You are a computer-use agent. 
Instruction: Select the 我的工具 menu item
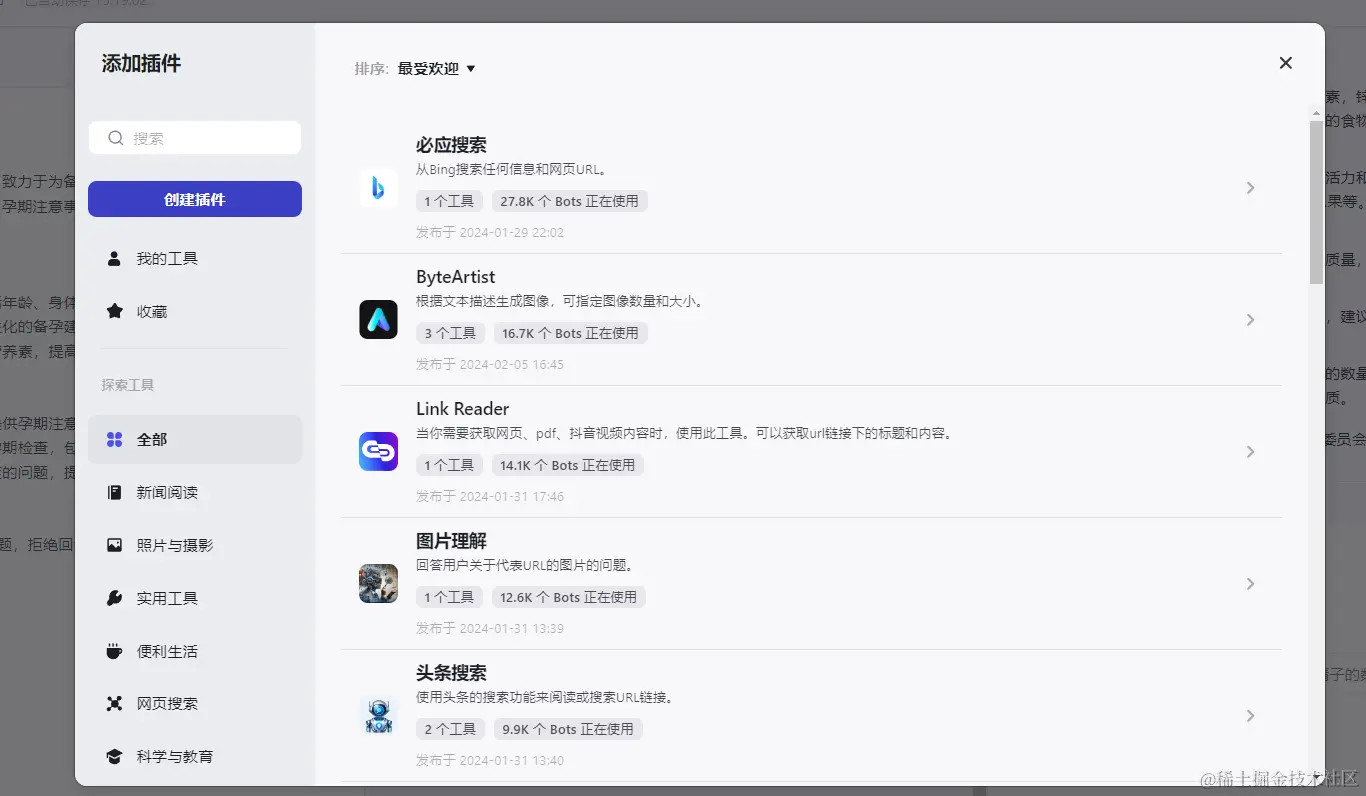coord(195,259)
